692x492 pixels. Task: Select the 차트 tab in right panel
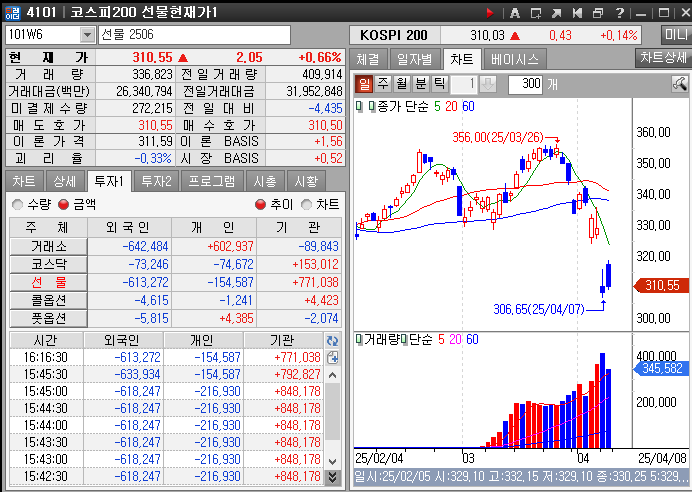click(x=462, y=59)
